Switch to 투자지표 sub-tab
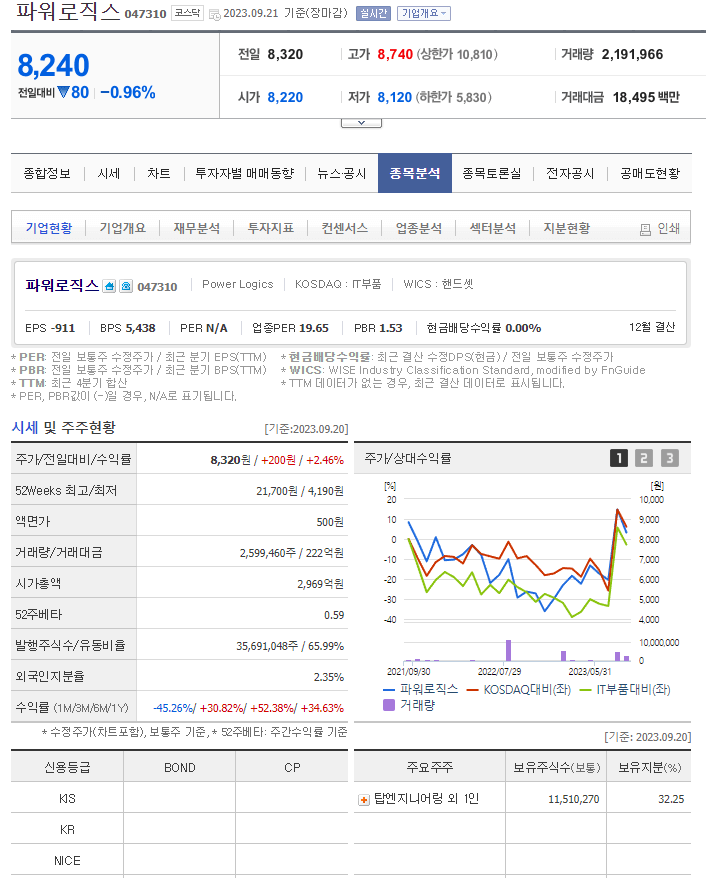 pyautogui.click(x=270, y=228)
